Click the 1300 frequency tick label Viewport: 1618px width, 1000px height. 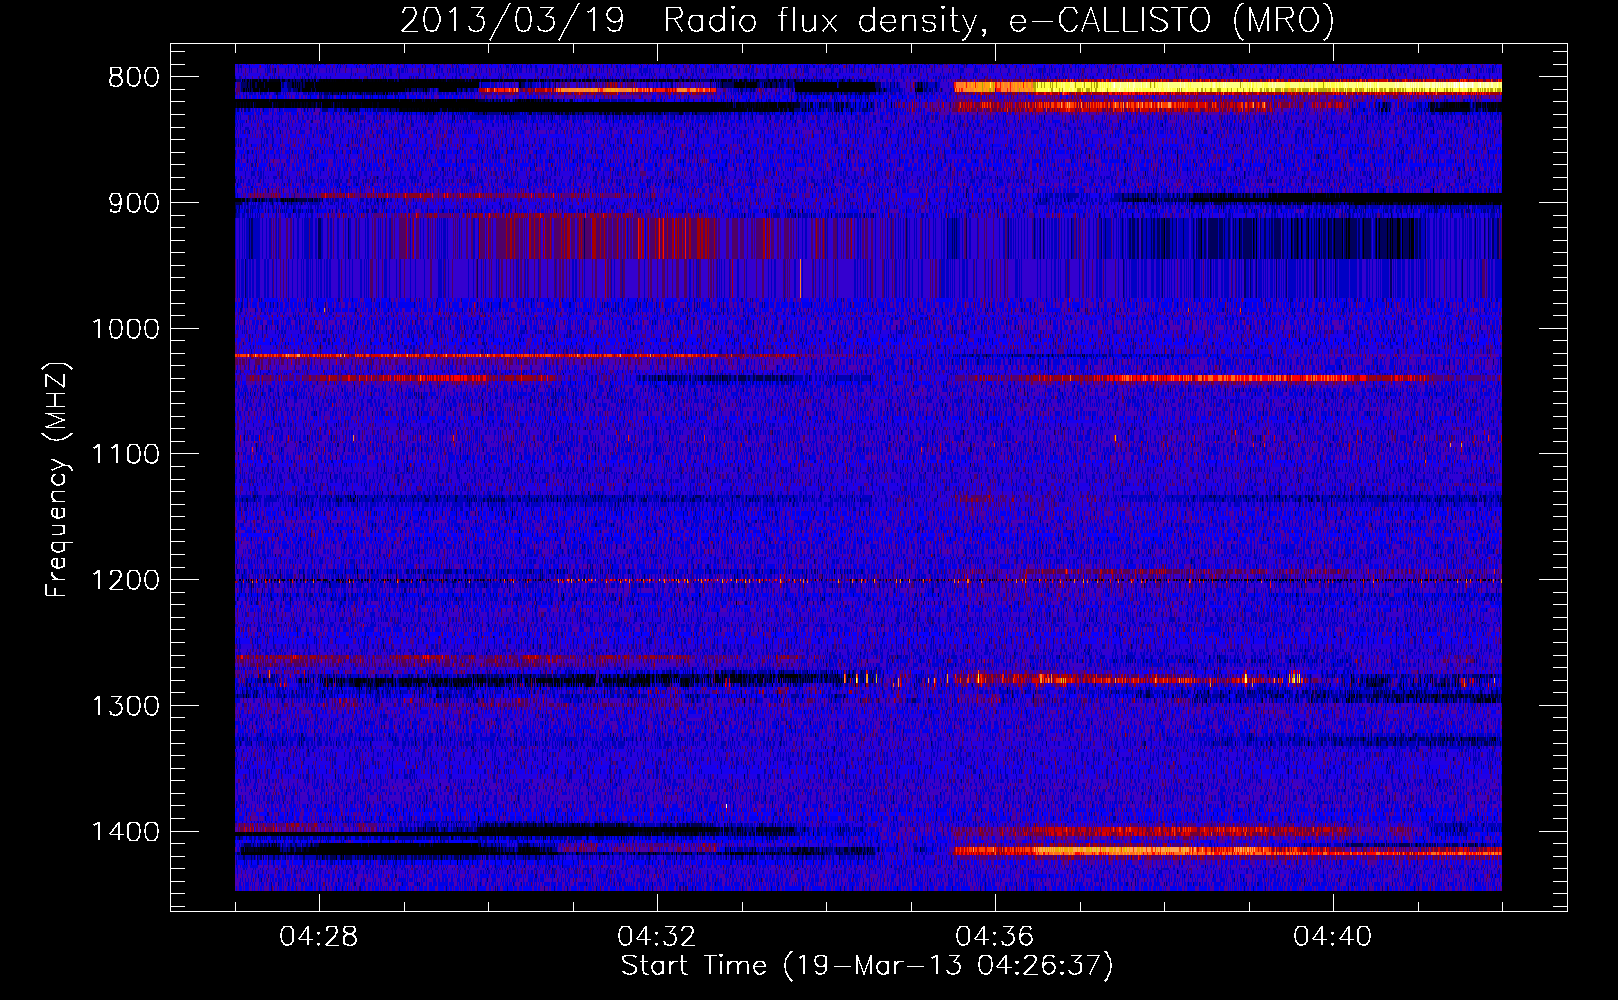coord(125,706)
